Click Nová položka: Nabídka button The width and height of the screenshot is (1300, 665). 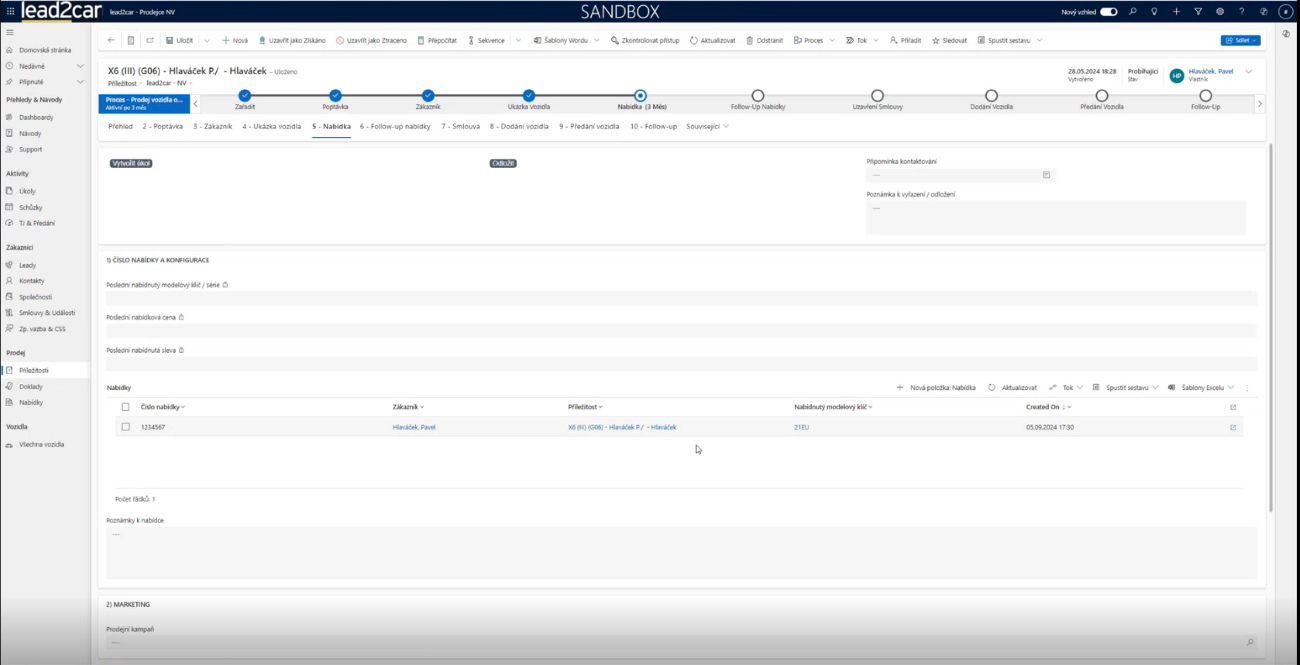(x=936, y=387)
